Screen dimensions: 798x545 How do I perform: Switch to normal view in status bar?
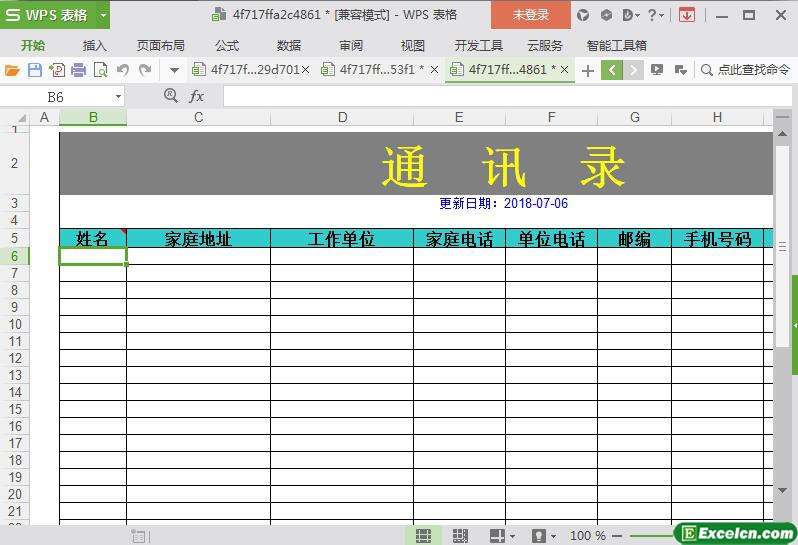tap(423, 535)
